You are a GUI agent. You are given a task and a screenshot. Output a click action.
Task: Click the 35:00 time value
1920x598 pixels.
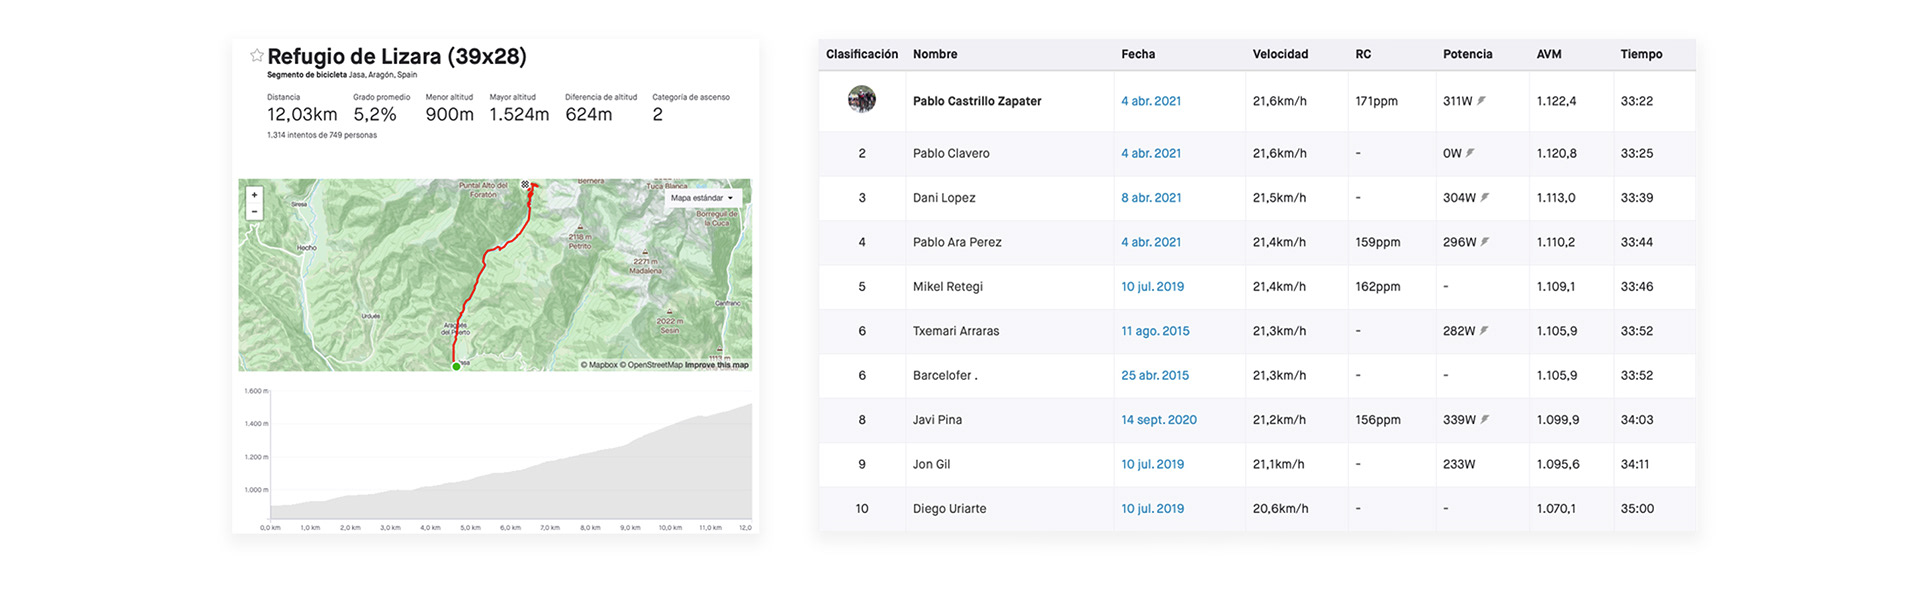coord(1637,509)
